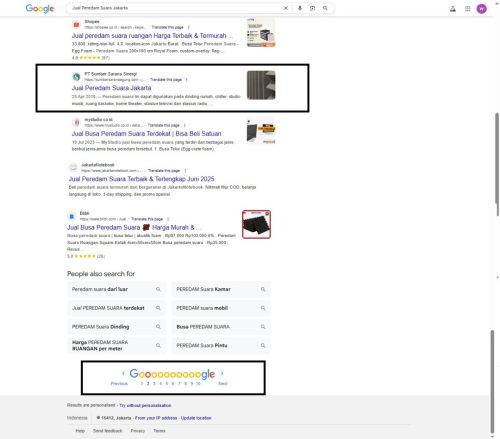Screen dimensions: 500x439
Task: Open three-dot menu of JakartaNotebook result
Action: pos(185,171)
